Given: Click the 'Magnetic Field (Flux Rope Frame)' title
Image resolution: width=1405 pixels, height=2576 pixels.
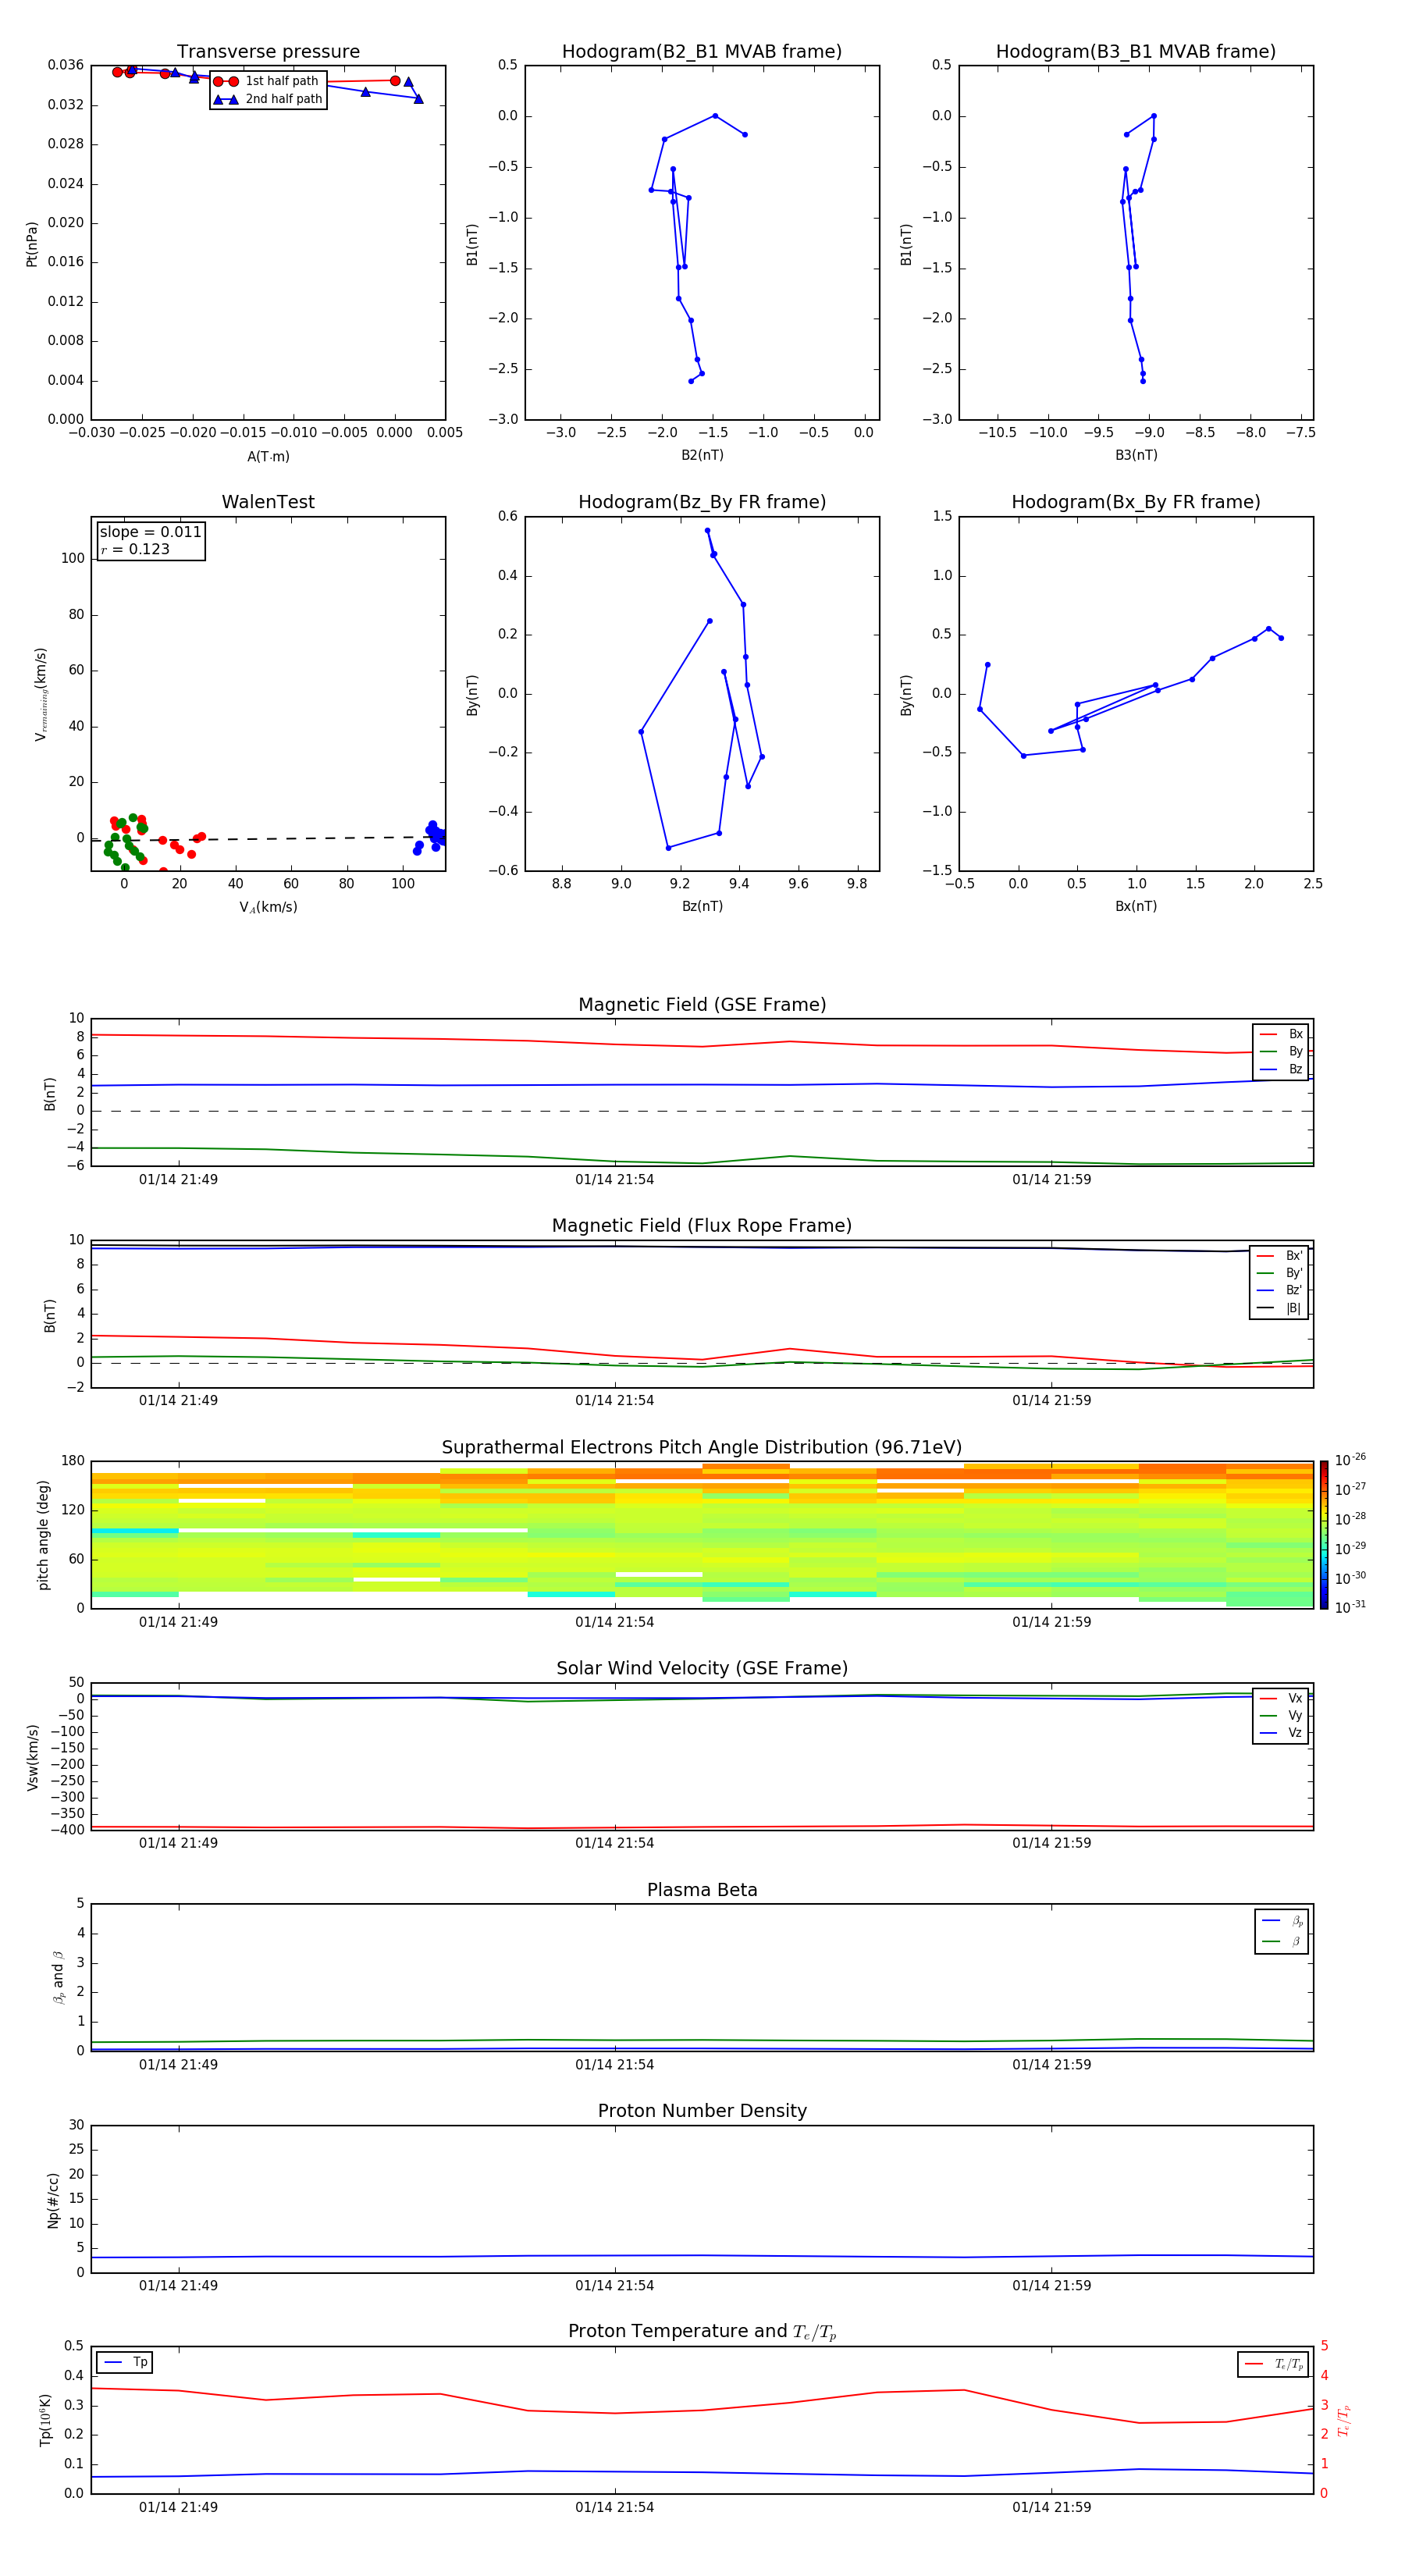Looking at the screenshot, I should tap(702, 1225).
